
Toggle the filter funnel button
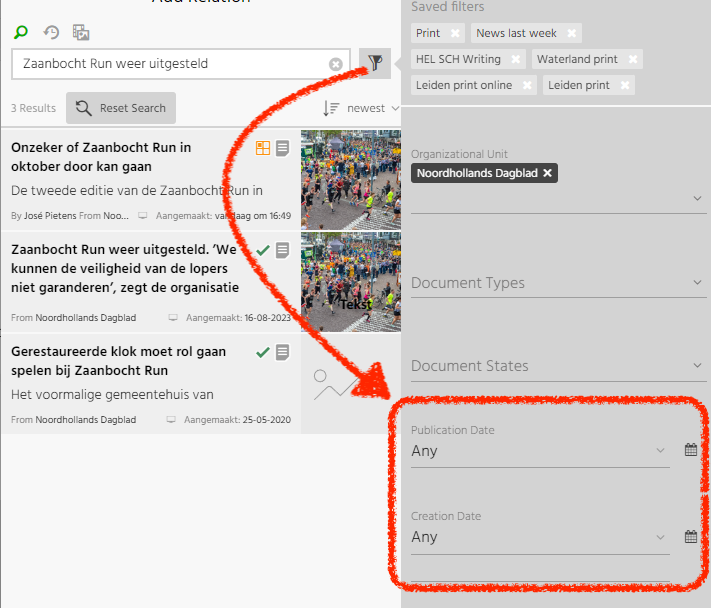coord(375,63)
